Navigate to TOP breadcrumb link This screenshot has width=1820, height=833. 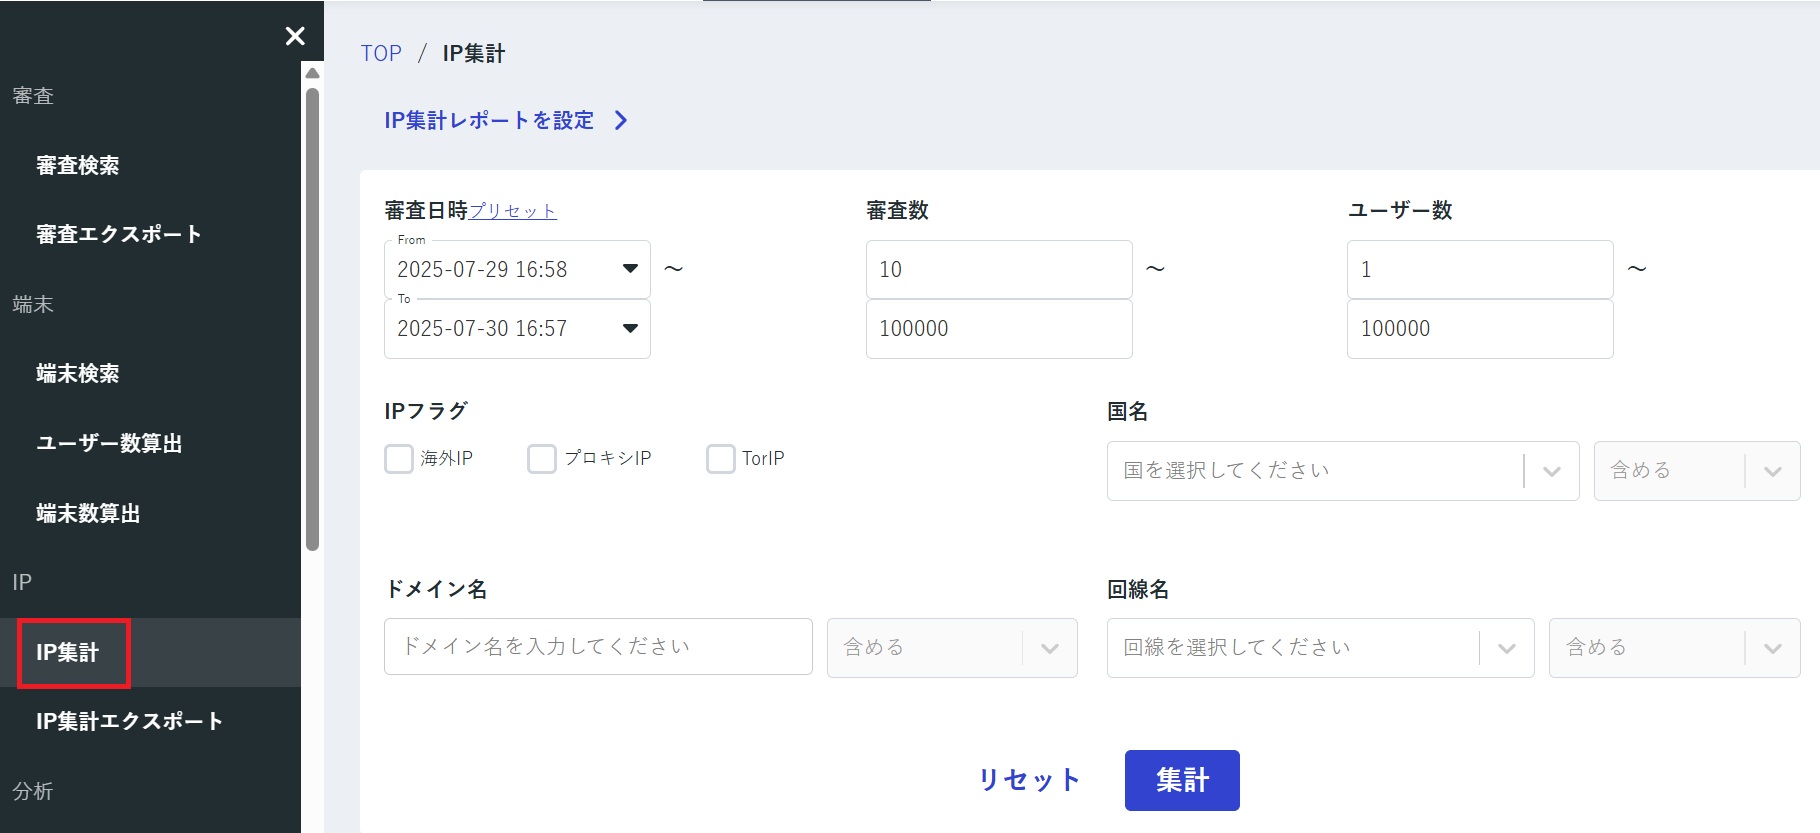pos(381,54)
